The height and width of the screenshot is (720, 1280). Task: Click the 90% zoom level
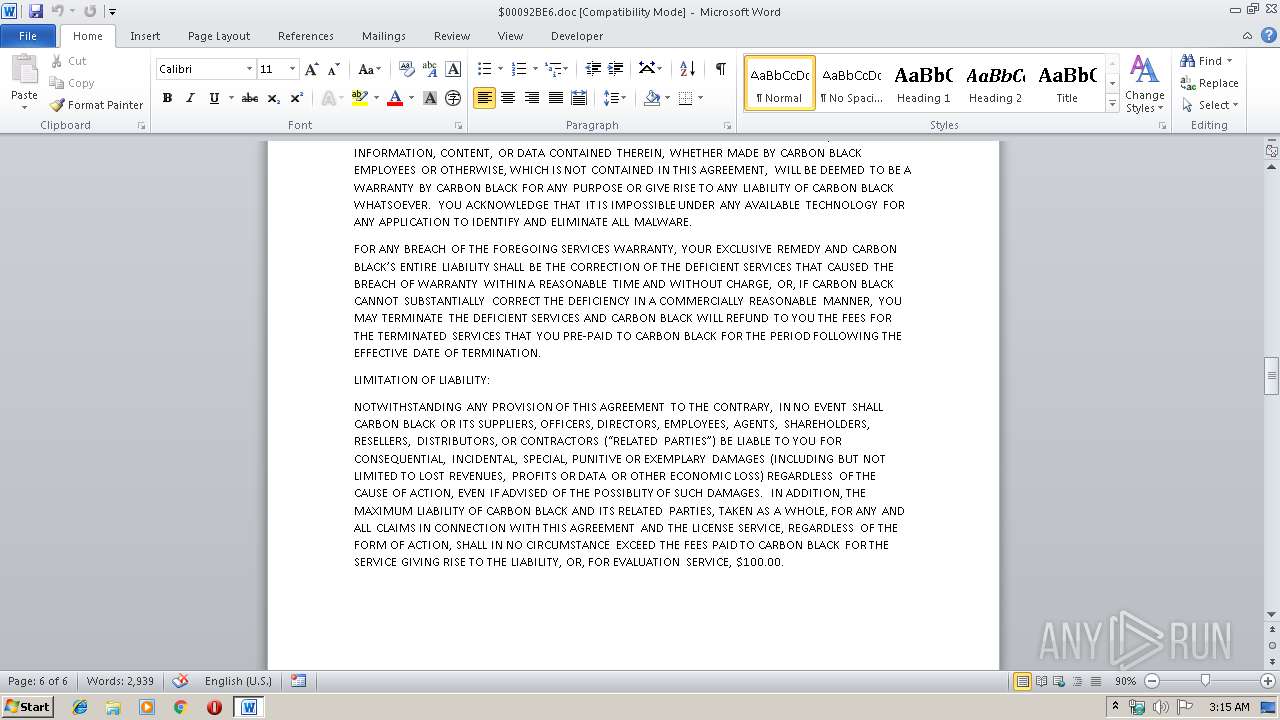tap(1125, 681)
